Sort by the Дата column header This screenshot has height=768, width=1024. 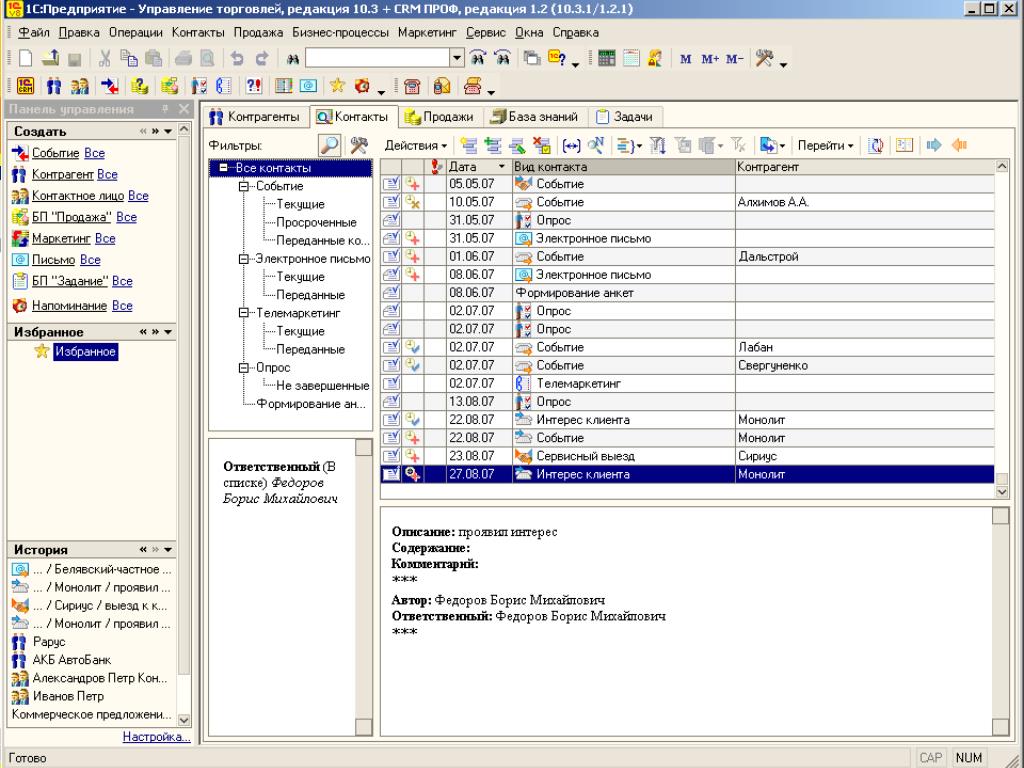click(x=479, y=167)
